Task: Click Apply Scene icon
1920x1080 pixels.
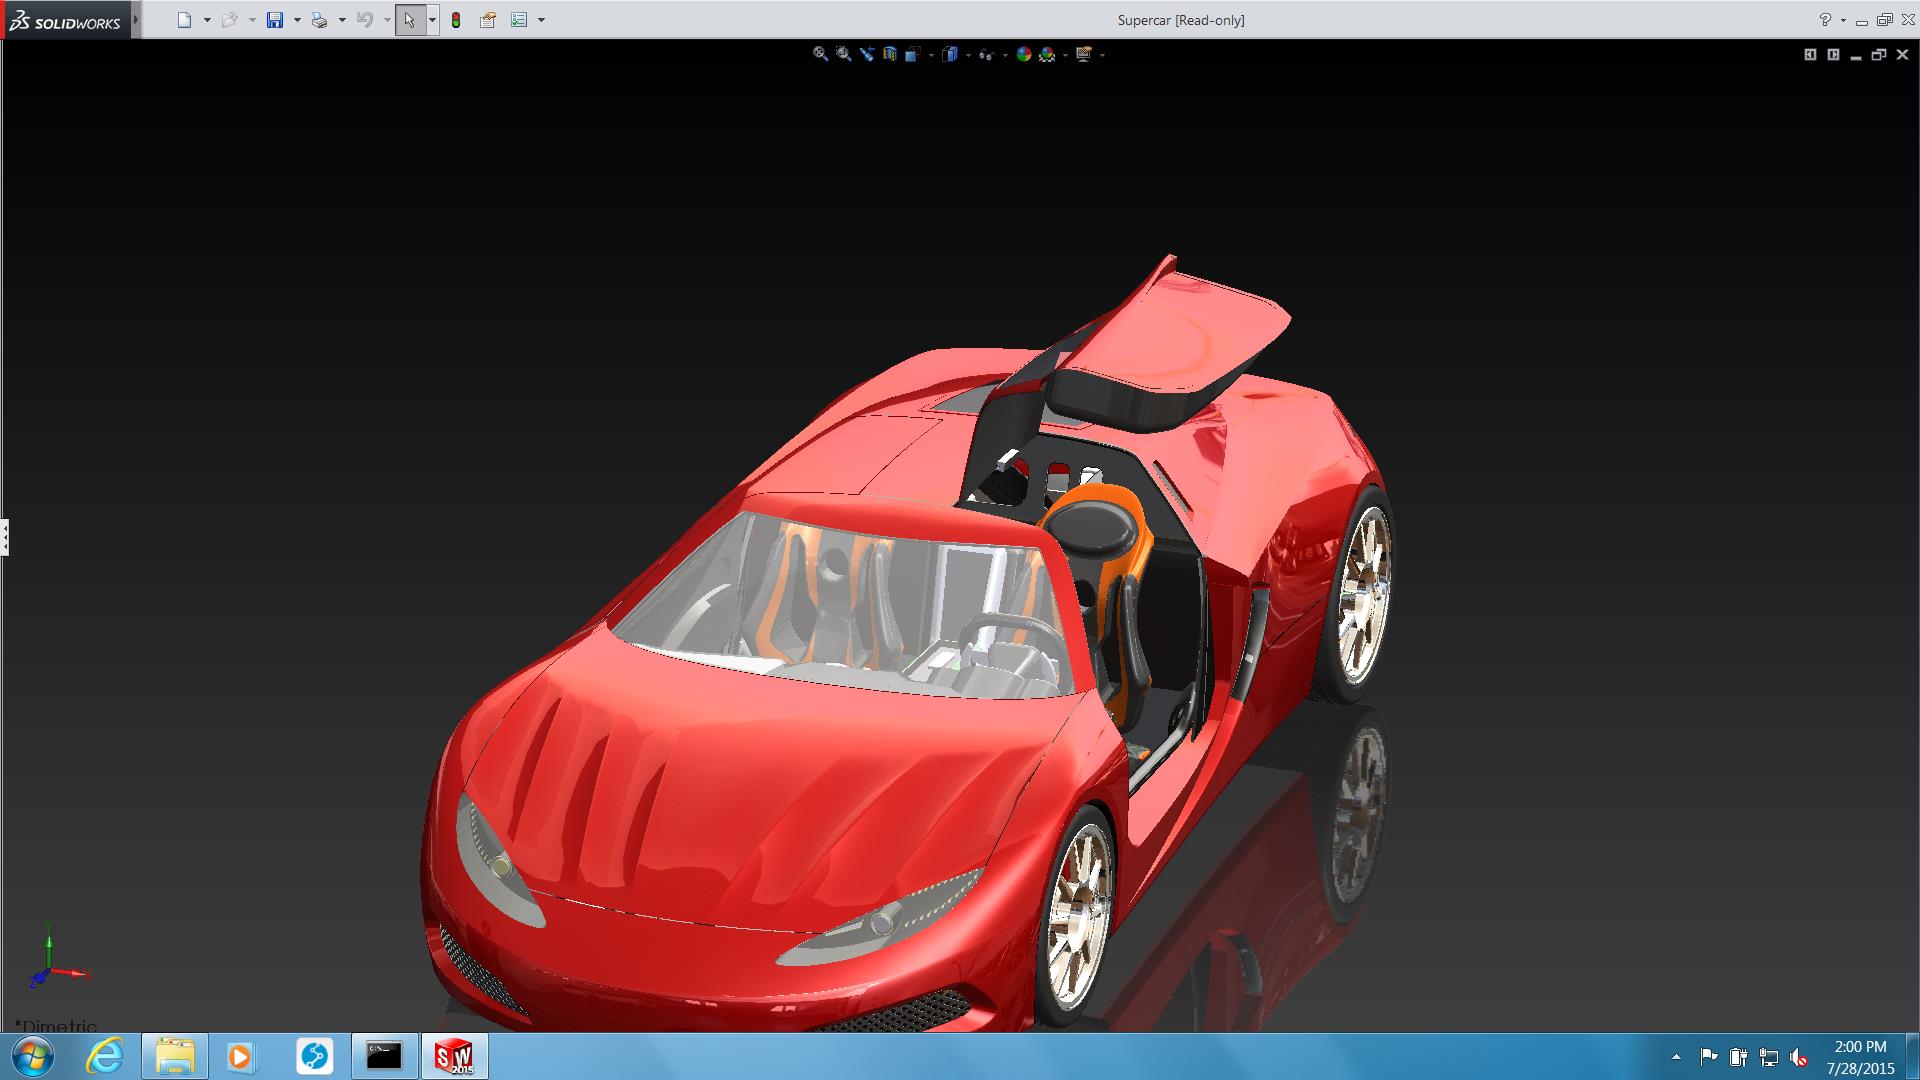Action: [1047, 54]
